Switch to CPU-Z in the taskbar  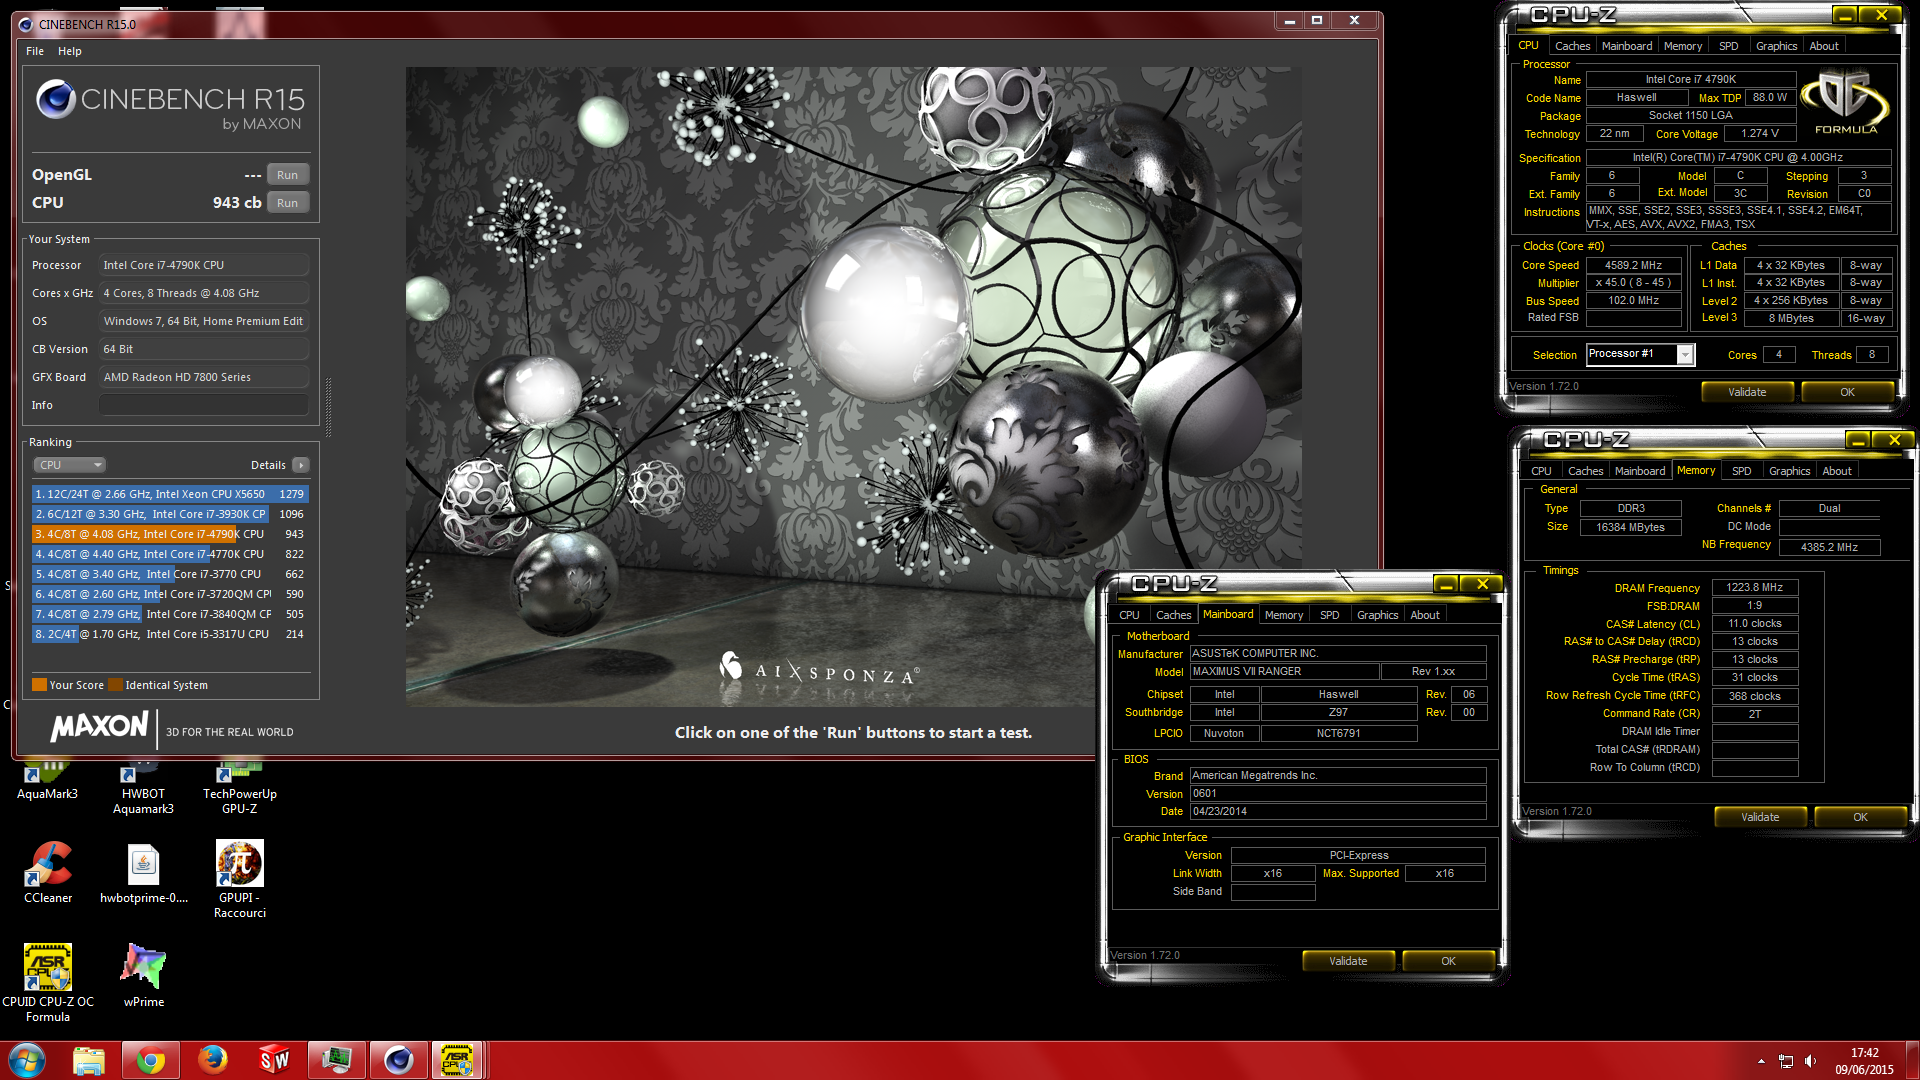tap(457, 1060)
